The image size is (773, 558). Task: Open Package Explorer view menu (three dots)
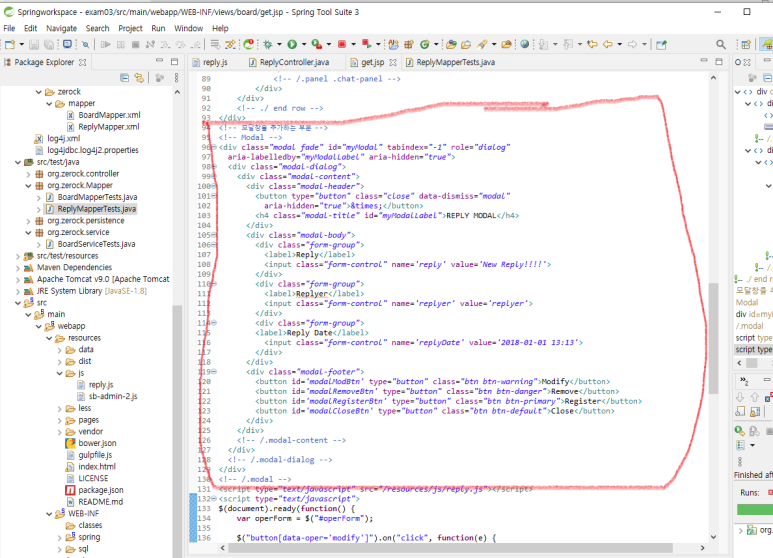click(x=176, y=77)
